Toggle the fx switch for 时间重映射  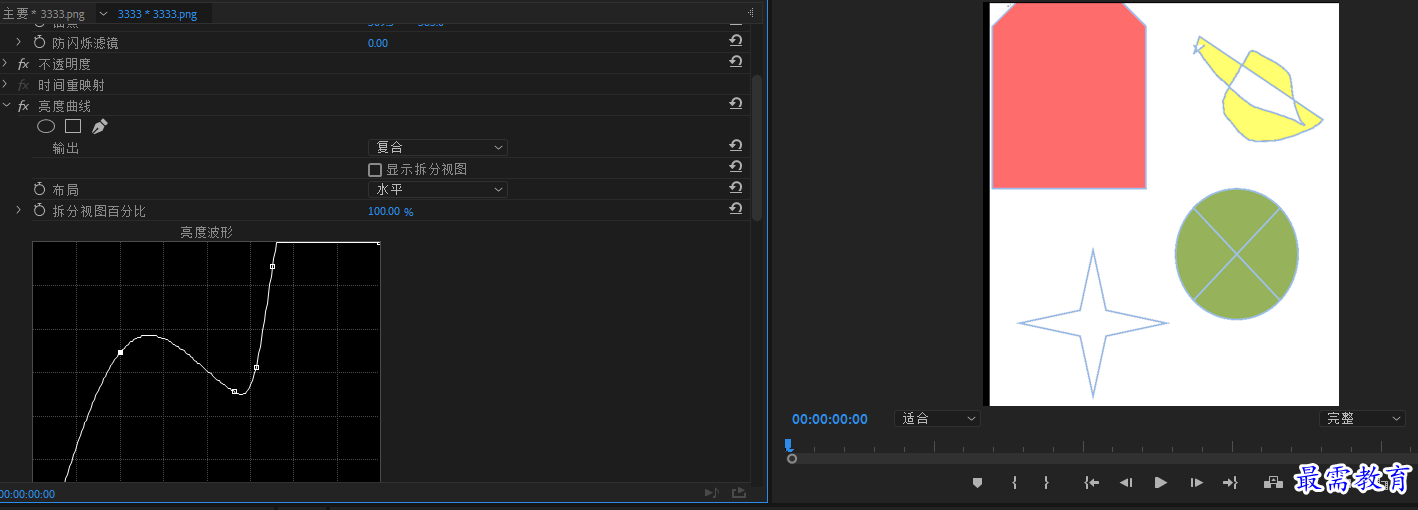23,85
